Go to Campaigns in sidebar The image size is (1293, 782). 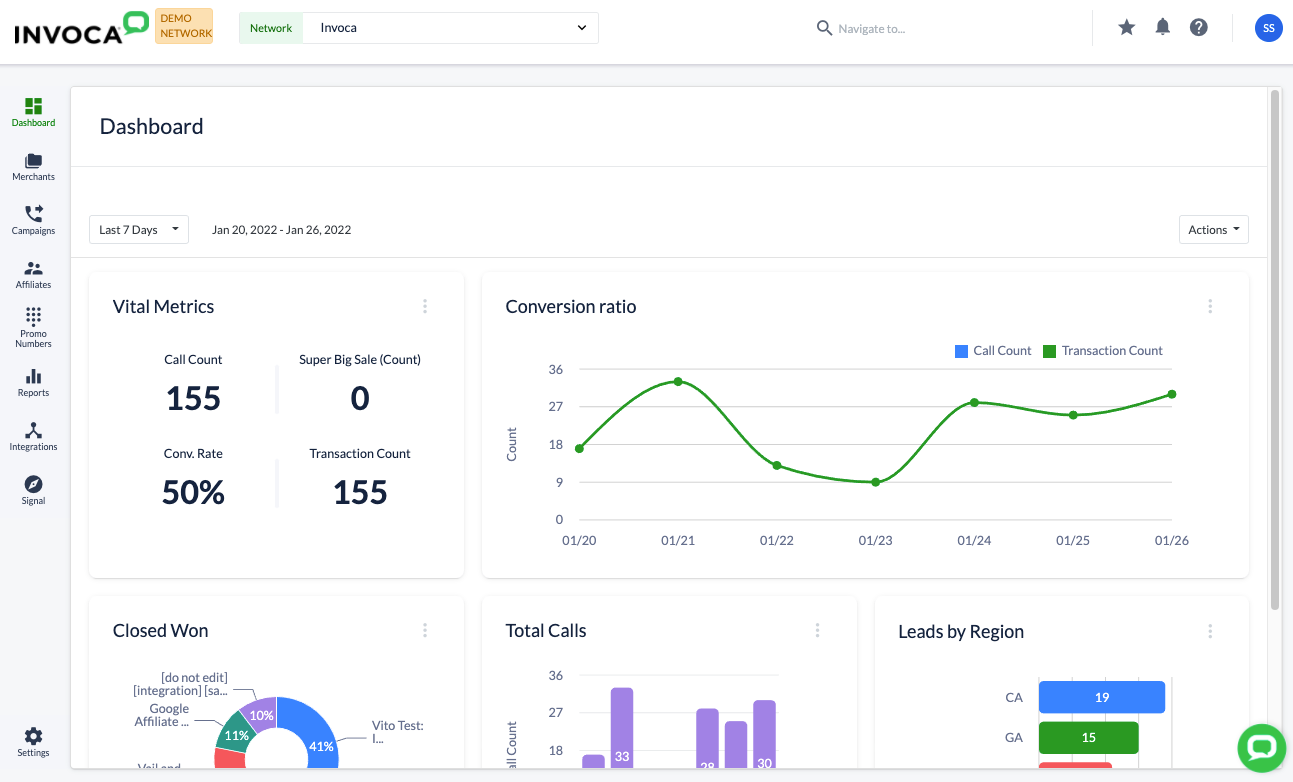[33, 220]
